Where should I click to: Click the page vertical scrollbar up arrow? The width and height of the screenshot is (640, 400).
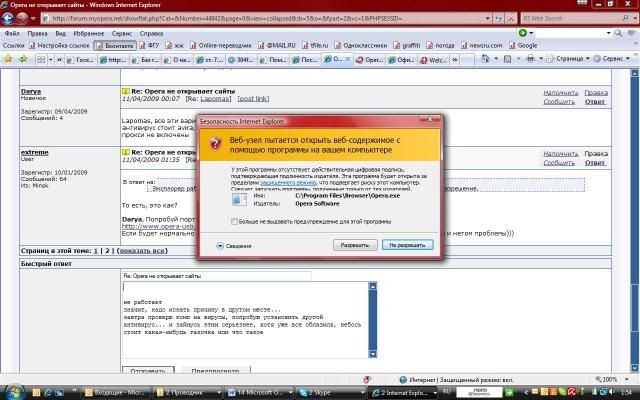coord(634,73)
